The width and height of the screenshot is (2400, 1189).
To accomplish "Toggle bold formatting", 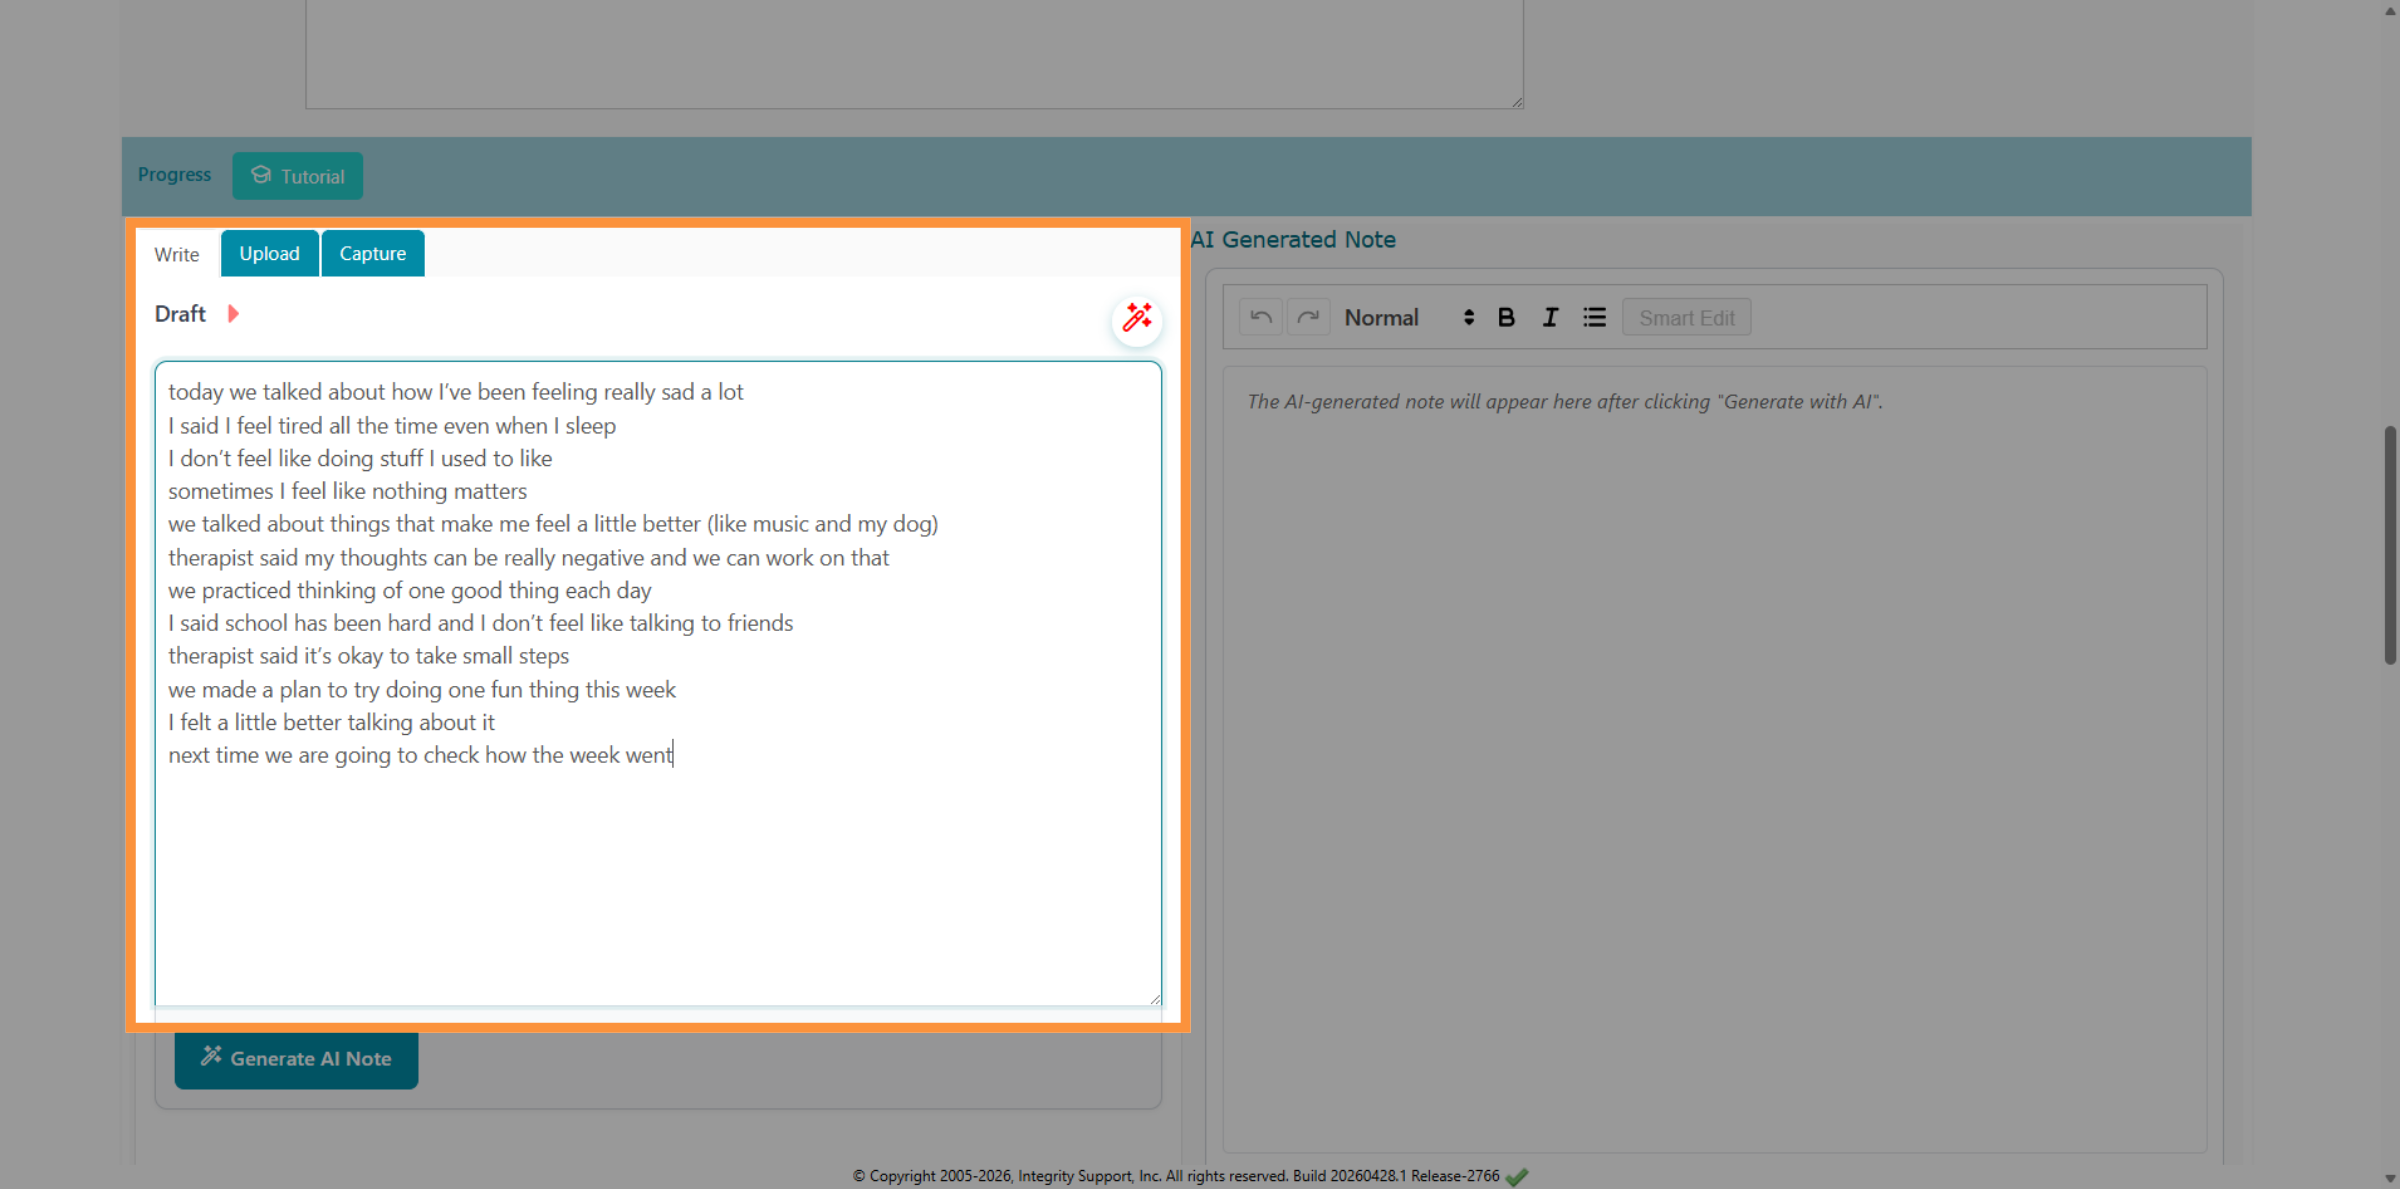I will point(1506,318).
